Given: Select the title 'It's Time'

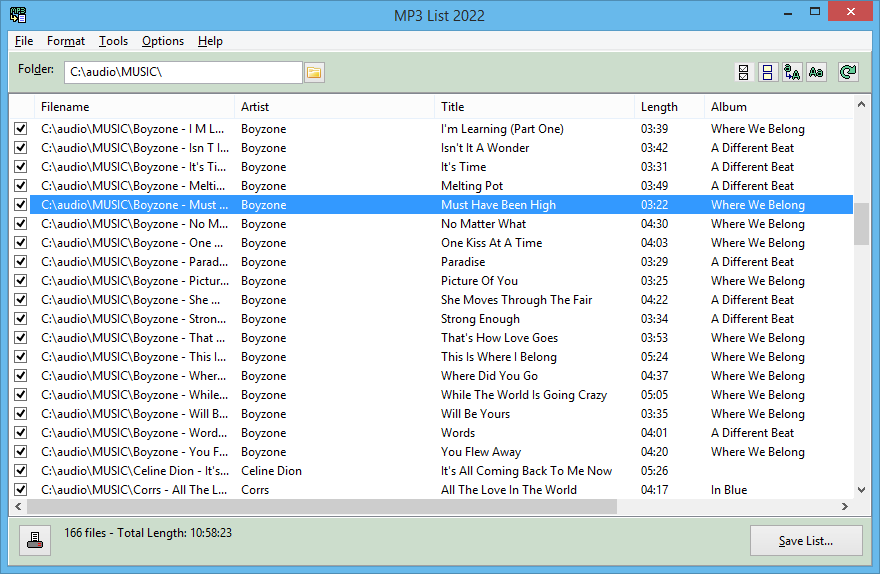Looking at the screenshot, I should (x=464, y=167).
